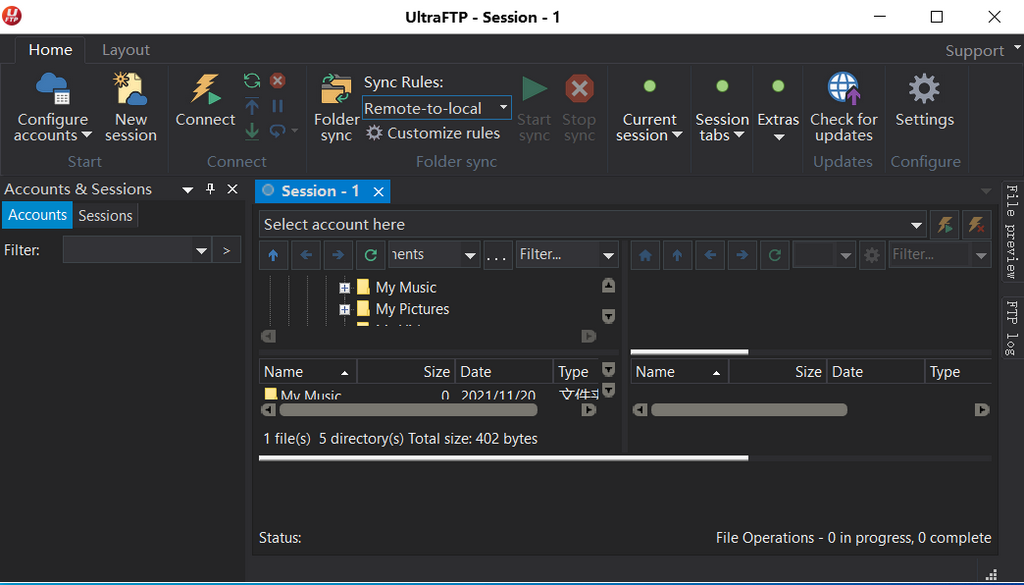Open the FTP log side tab

tap(1011, 328)
